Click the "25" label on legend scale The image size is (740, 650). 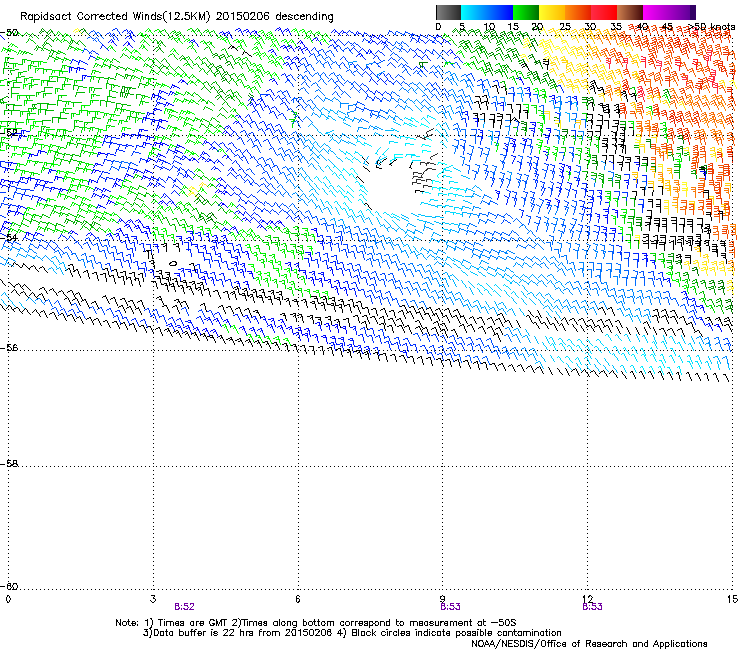[x=565, y=27]
